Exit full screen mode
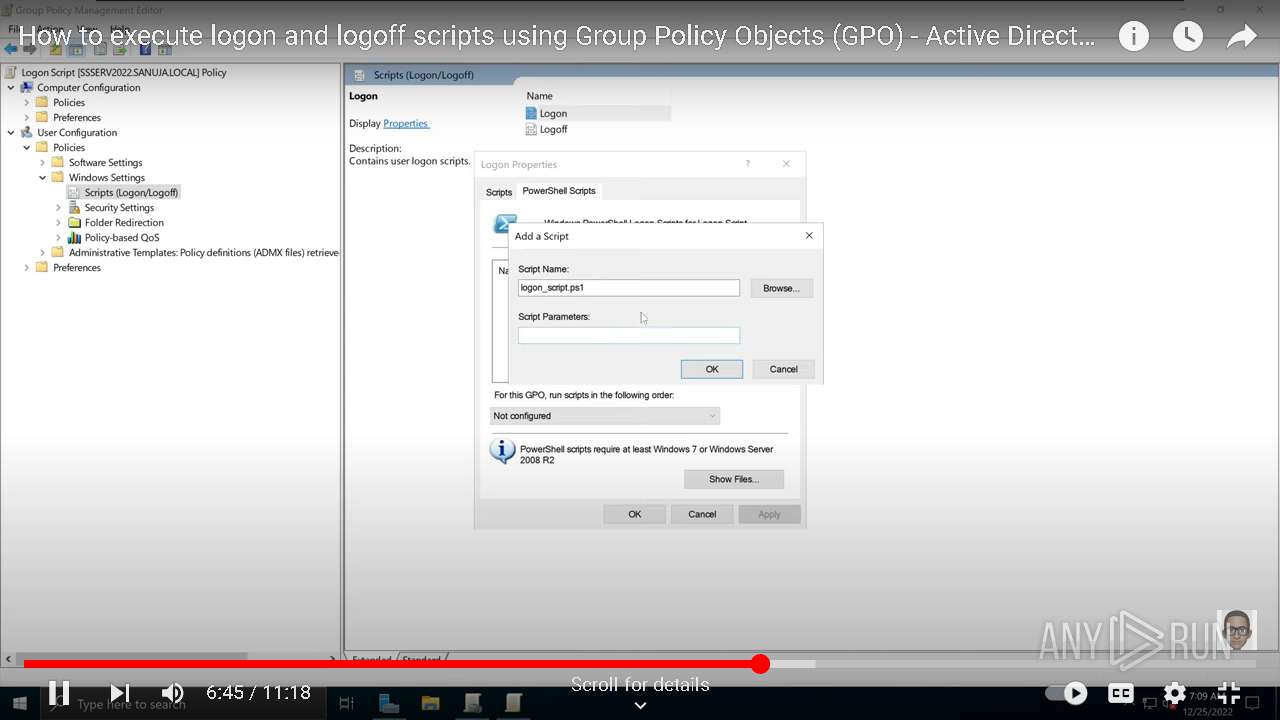Screen dimensions: 1280x720 pos(1229,693)
